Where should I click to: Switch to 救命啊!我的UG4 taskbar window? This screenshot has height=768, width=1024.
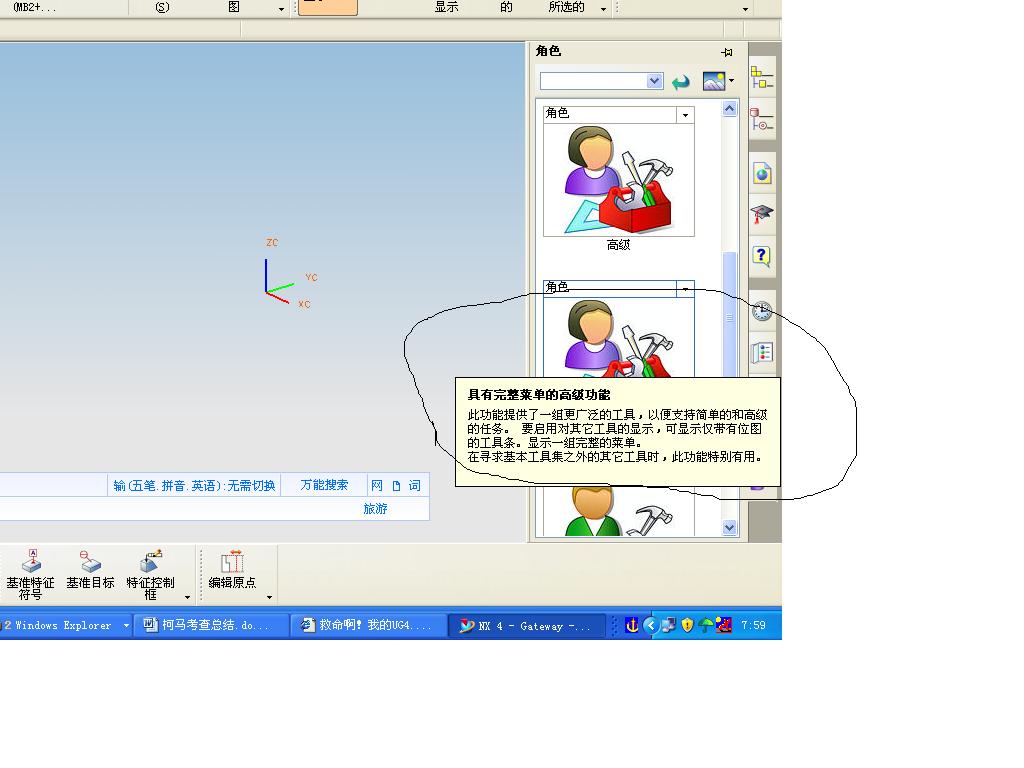coord(368,625)
